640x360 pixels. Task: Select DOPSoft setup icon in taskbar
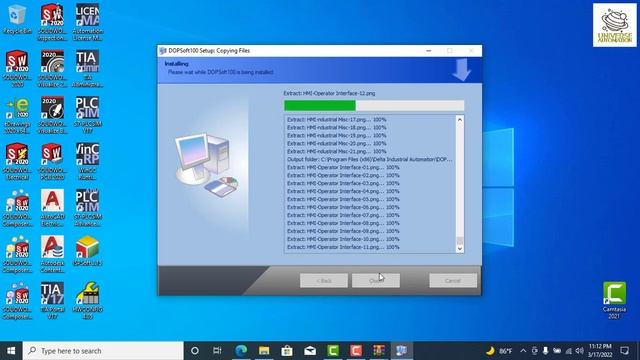pos(402,351)
